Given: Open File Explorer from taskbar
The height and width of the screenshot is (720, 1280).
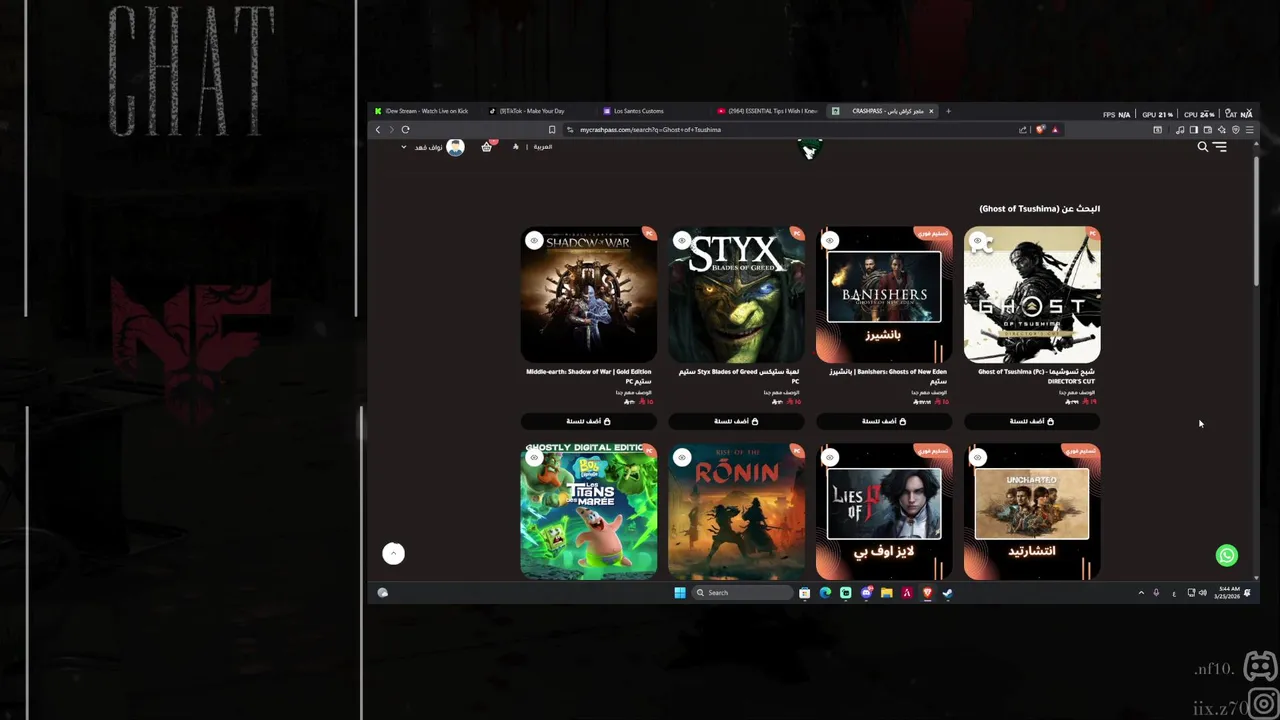Looking at the screenshot, I should tap(886, 593).
